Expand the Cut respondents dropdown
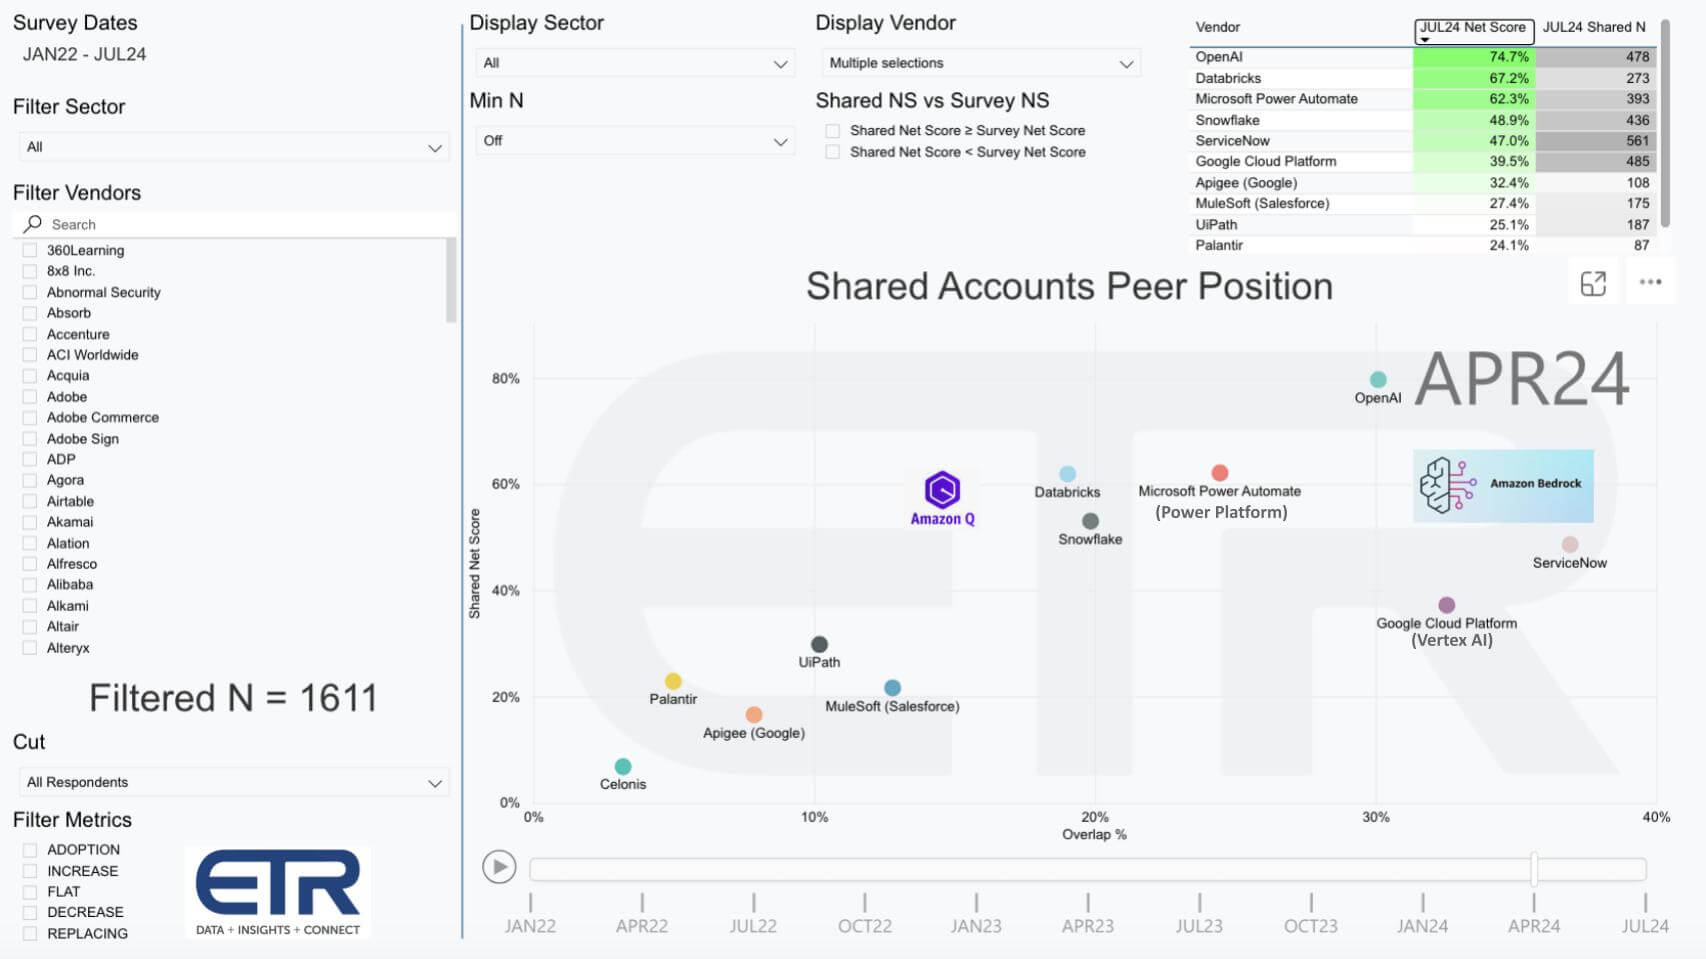 point(232,782)
